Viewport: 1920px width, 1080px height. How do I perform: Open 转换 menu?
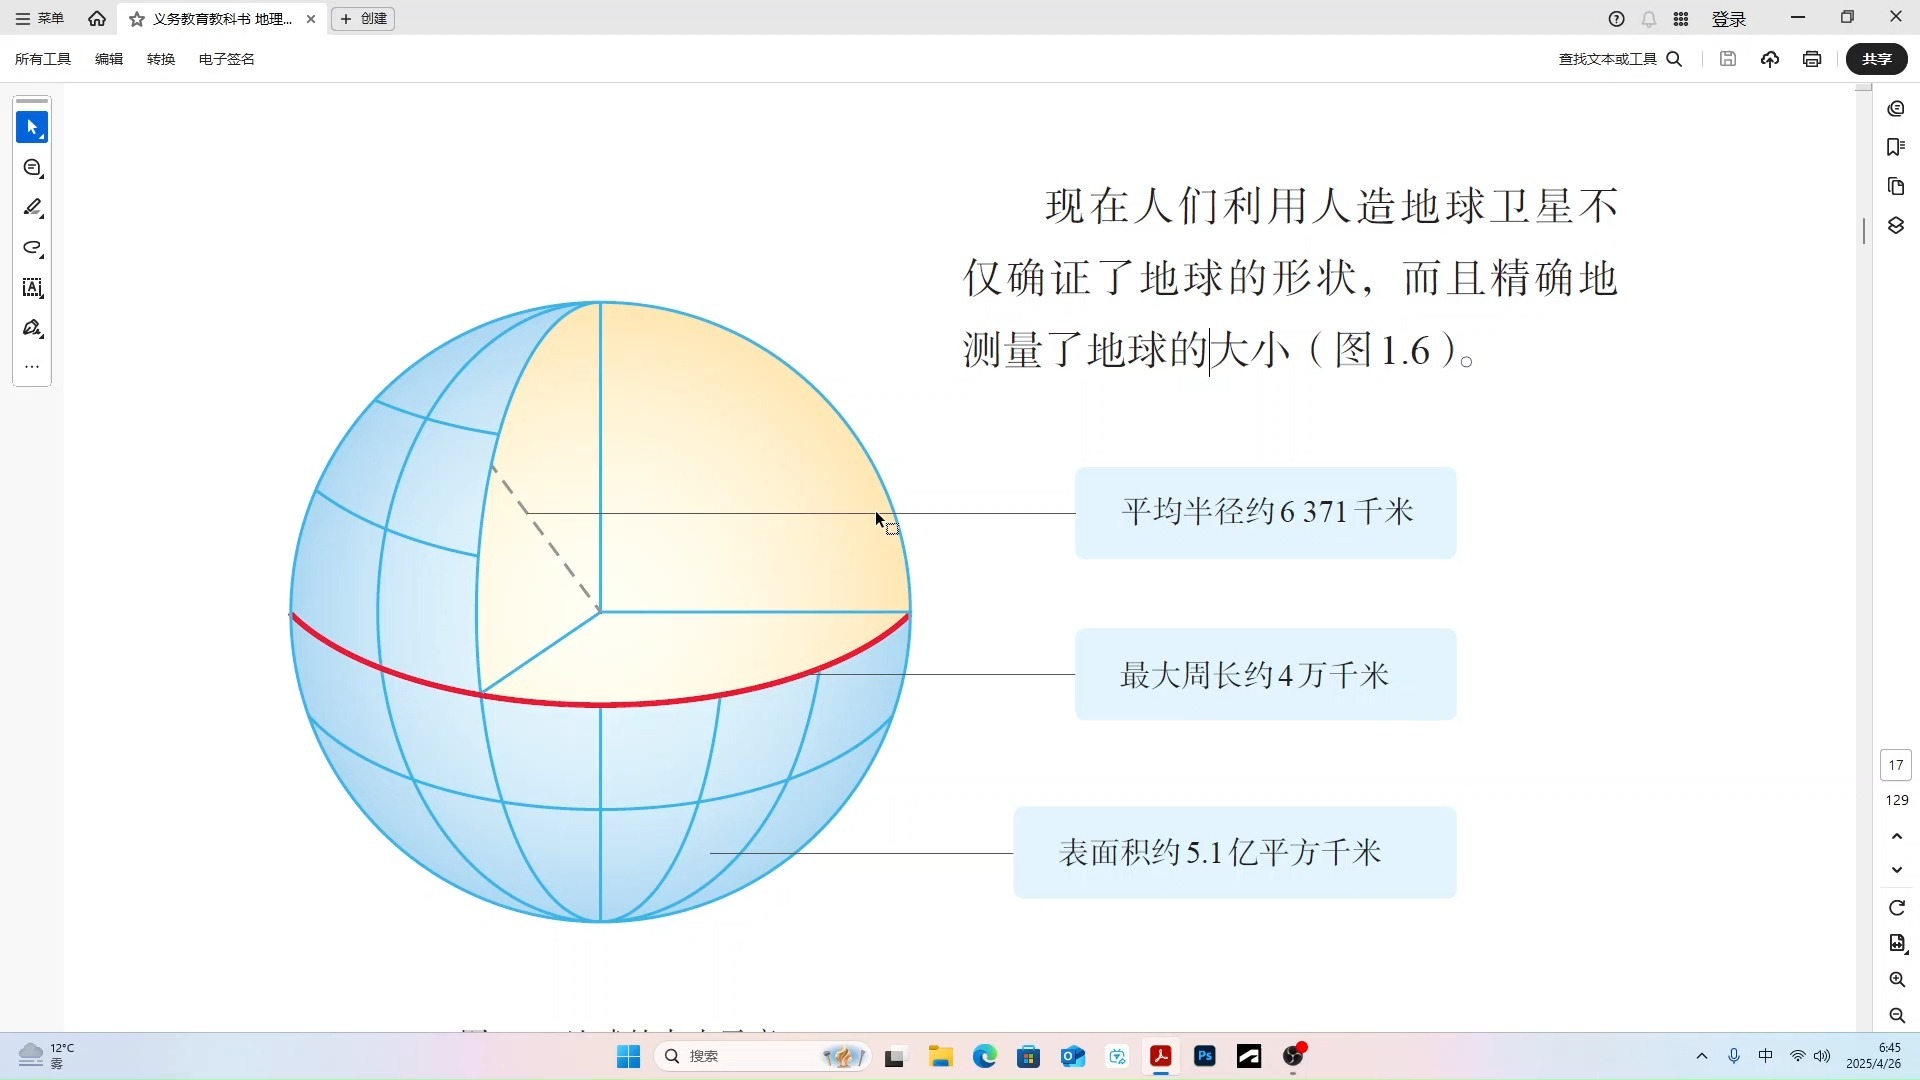(161, 59)
